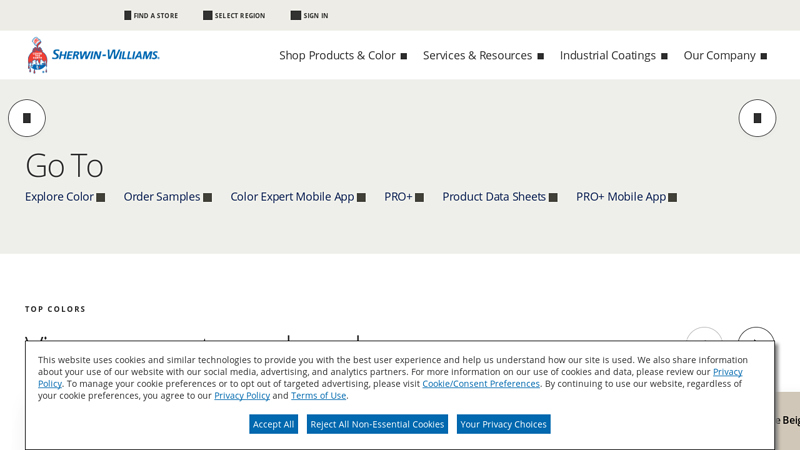The width and height of the screenshot is (800, 450).
Task: Open the Explore Color link
Action: coord(64,197)
